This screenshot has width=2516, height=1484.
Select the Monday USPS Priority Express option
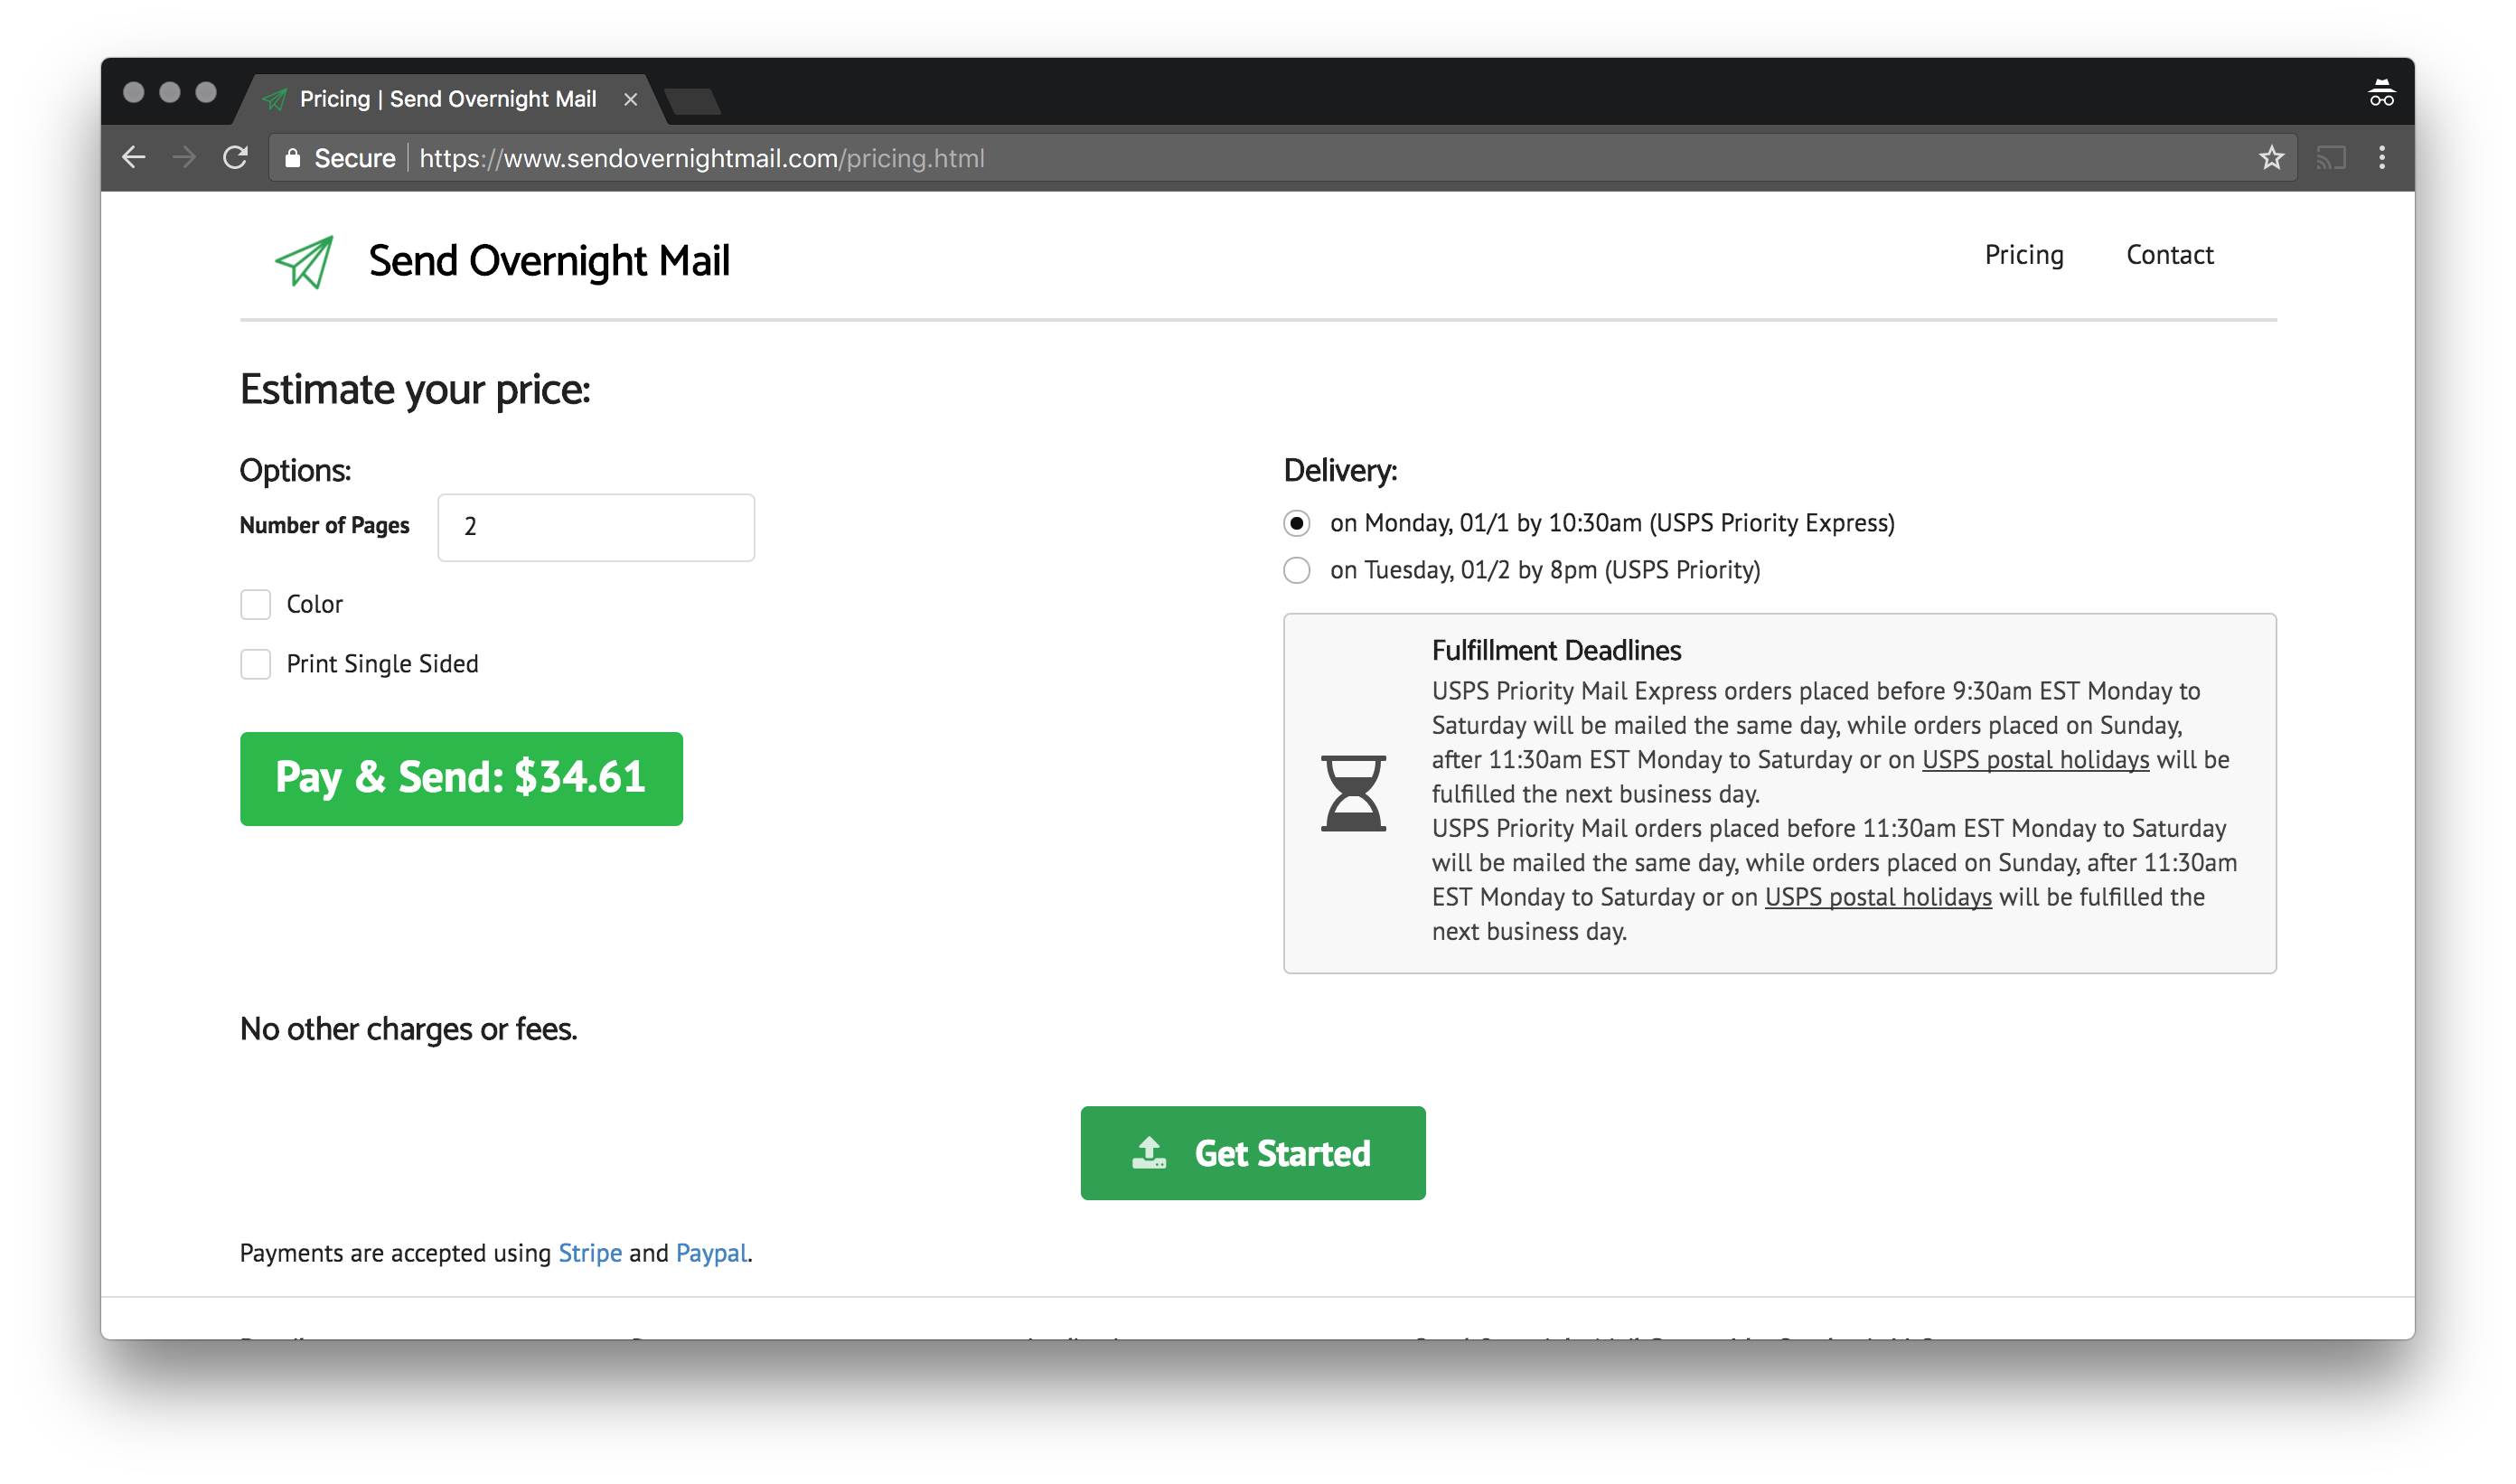[1297, 523]
